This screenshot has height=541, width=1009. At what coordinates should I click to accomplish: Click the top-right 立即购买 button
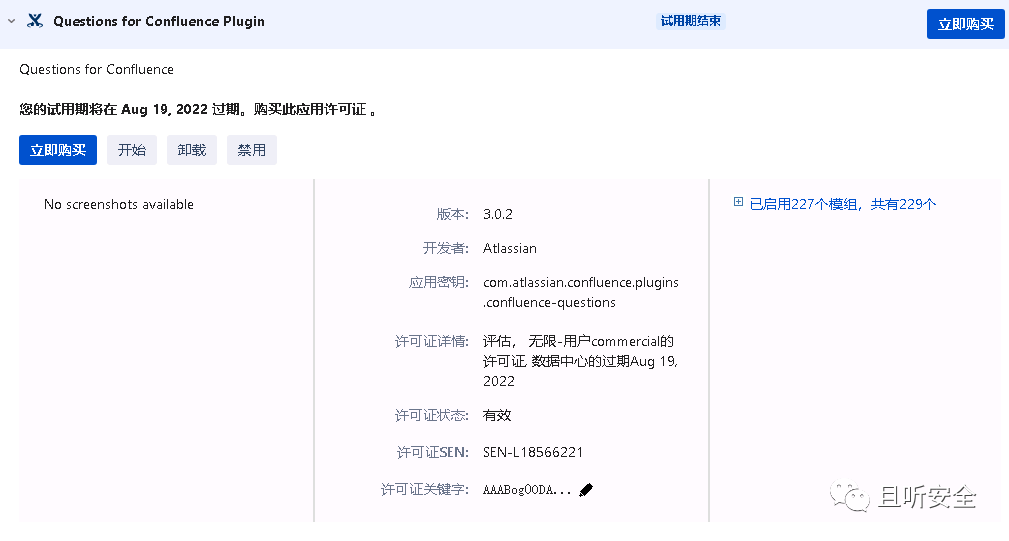(x=965, y=24)
